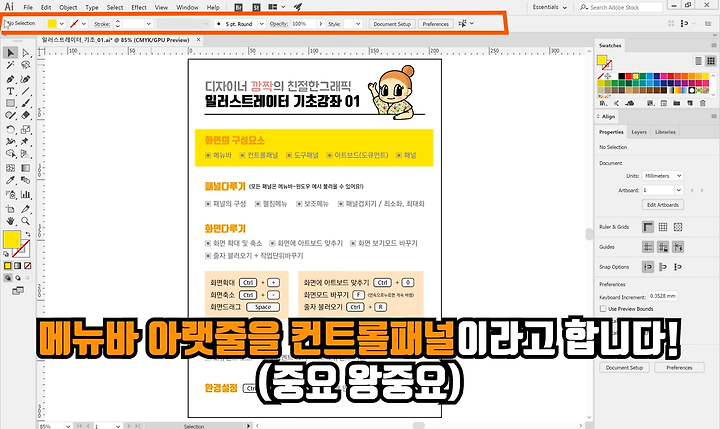Pick the Eraser tool
The width and height of the screenshot is (720, 429).
(x=26, y=115)
